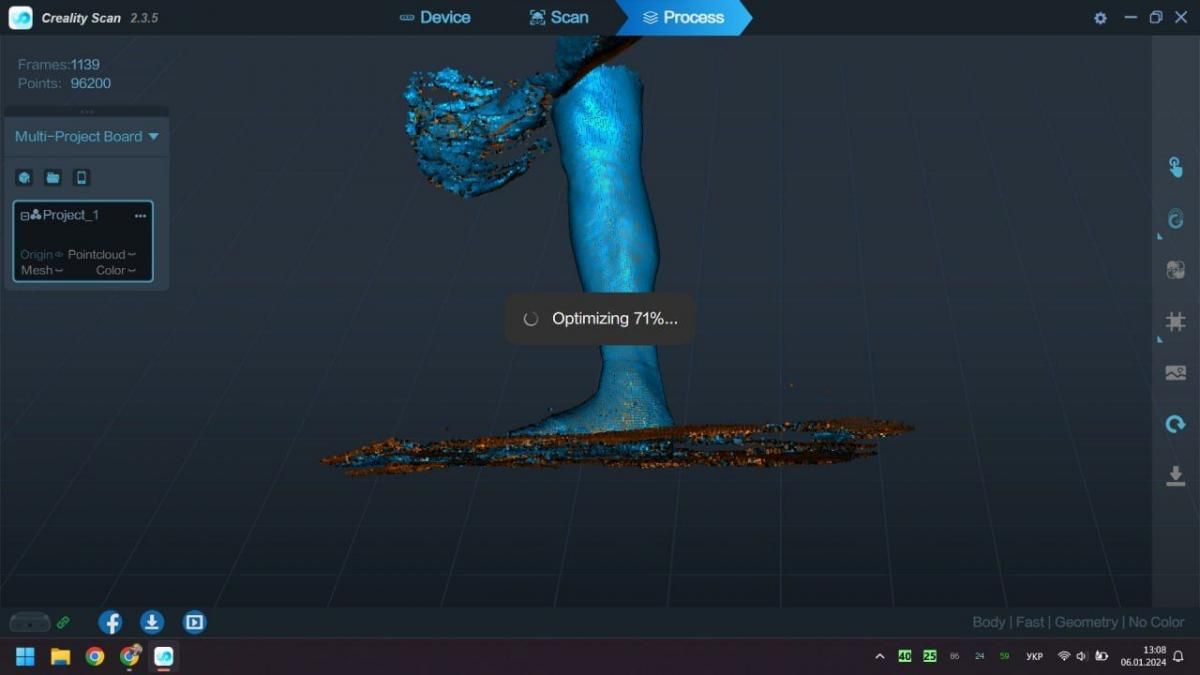Toggle Pointcloud visibility in Project_1
The height and width of the screenshot is (675, 1200).
132,255
